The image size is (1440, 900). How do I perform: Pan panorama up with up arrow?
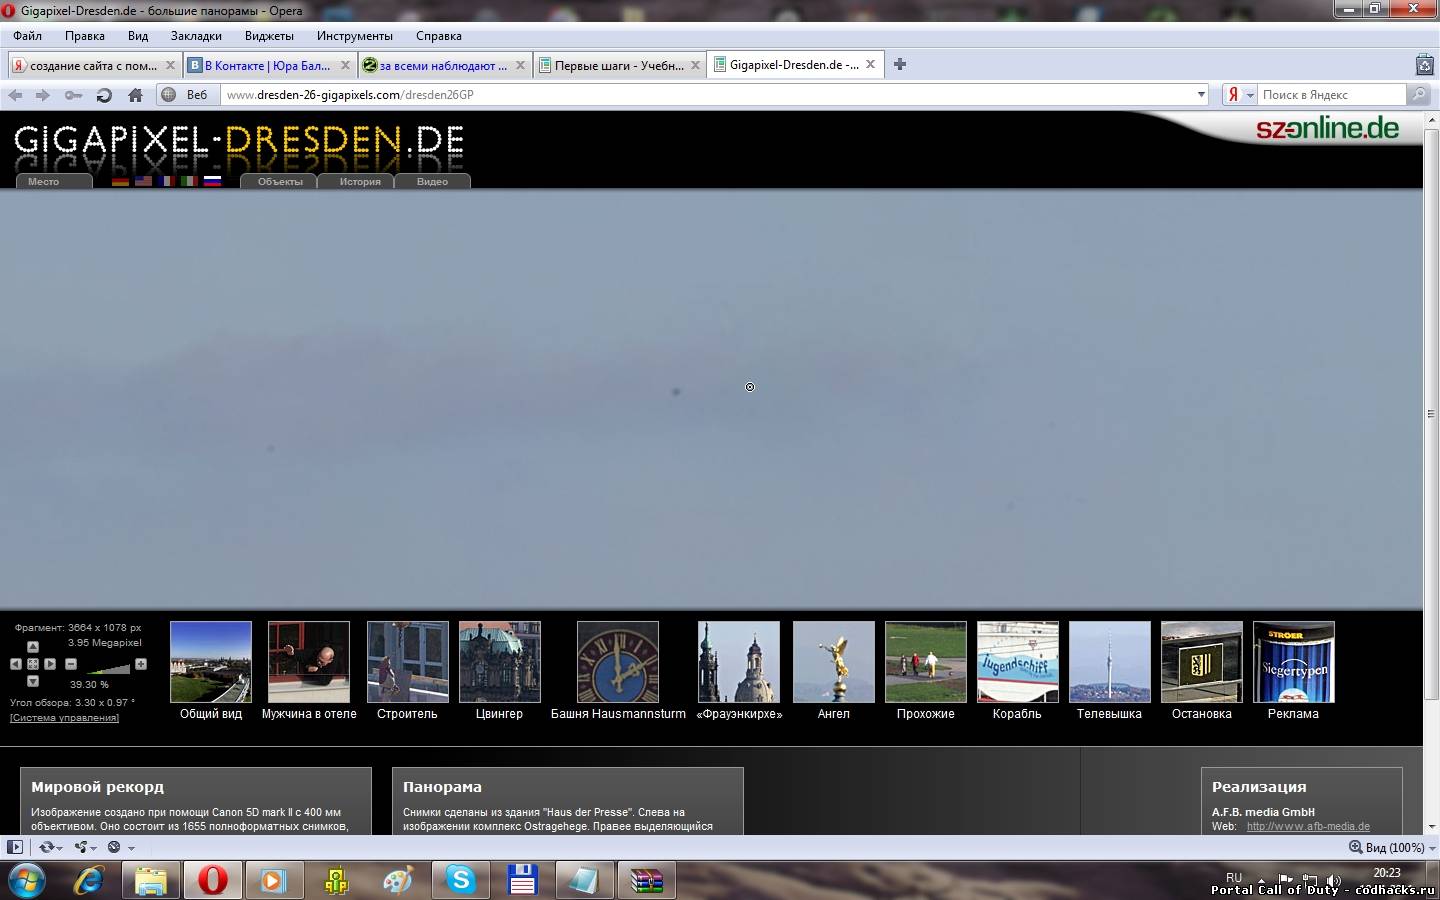coord(33,647)
